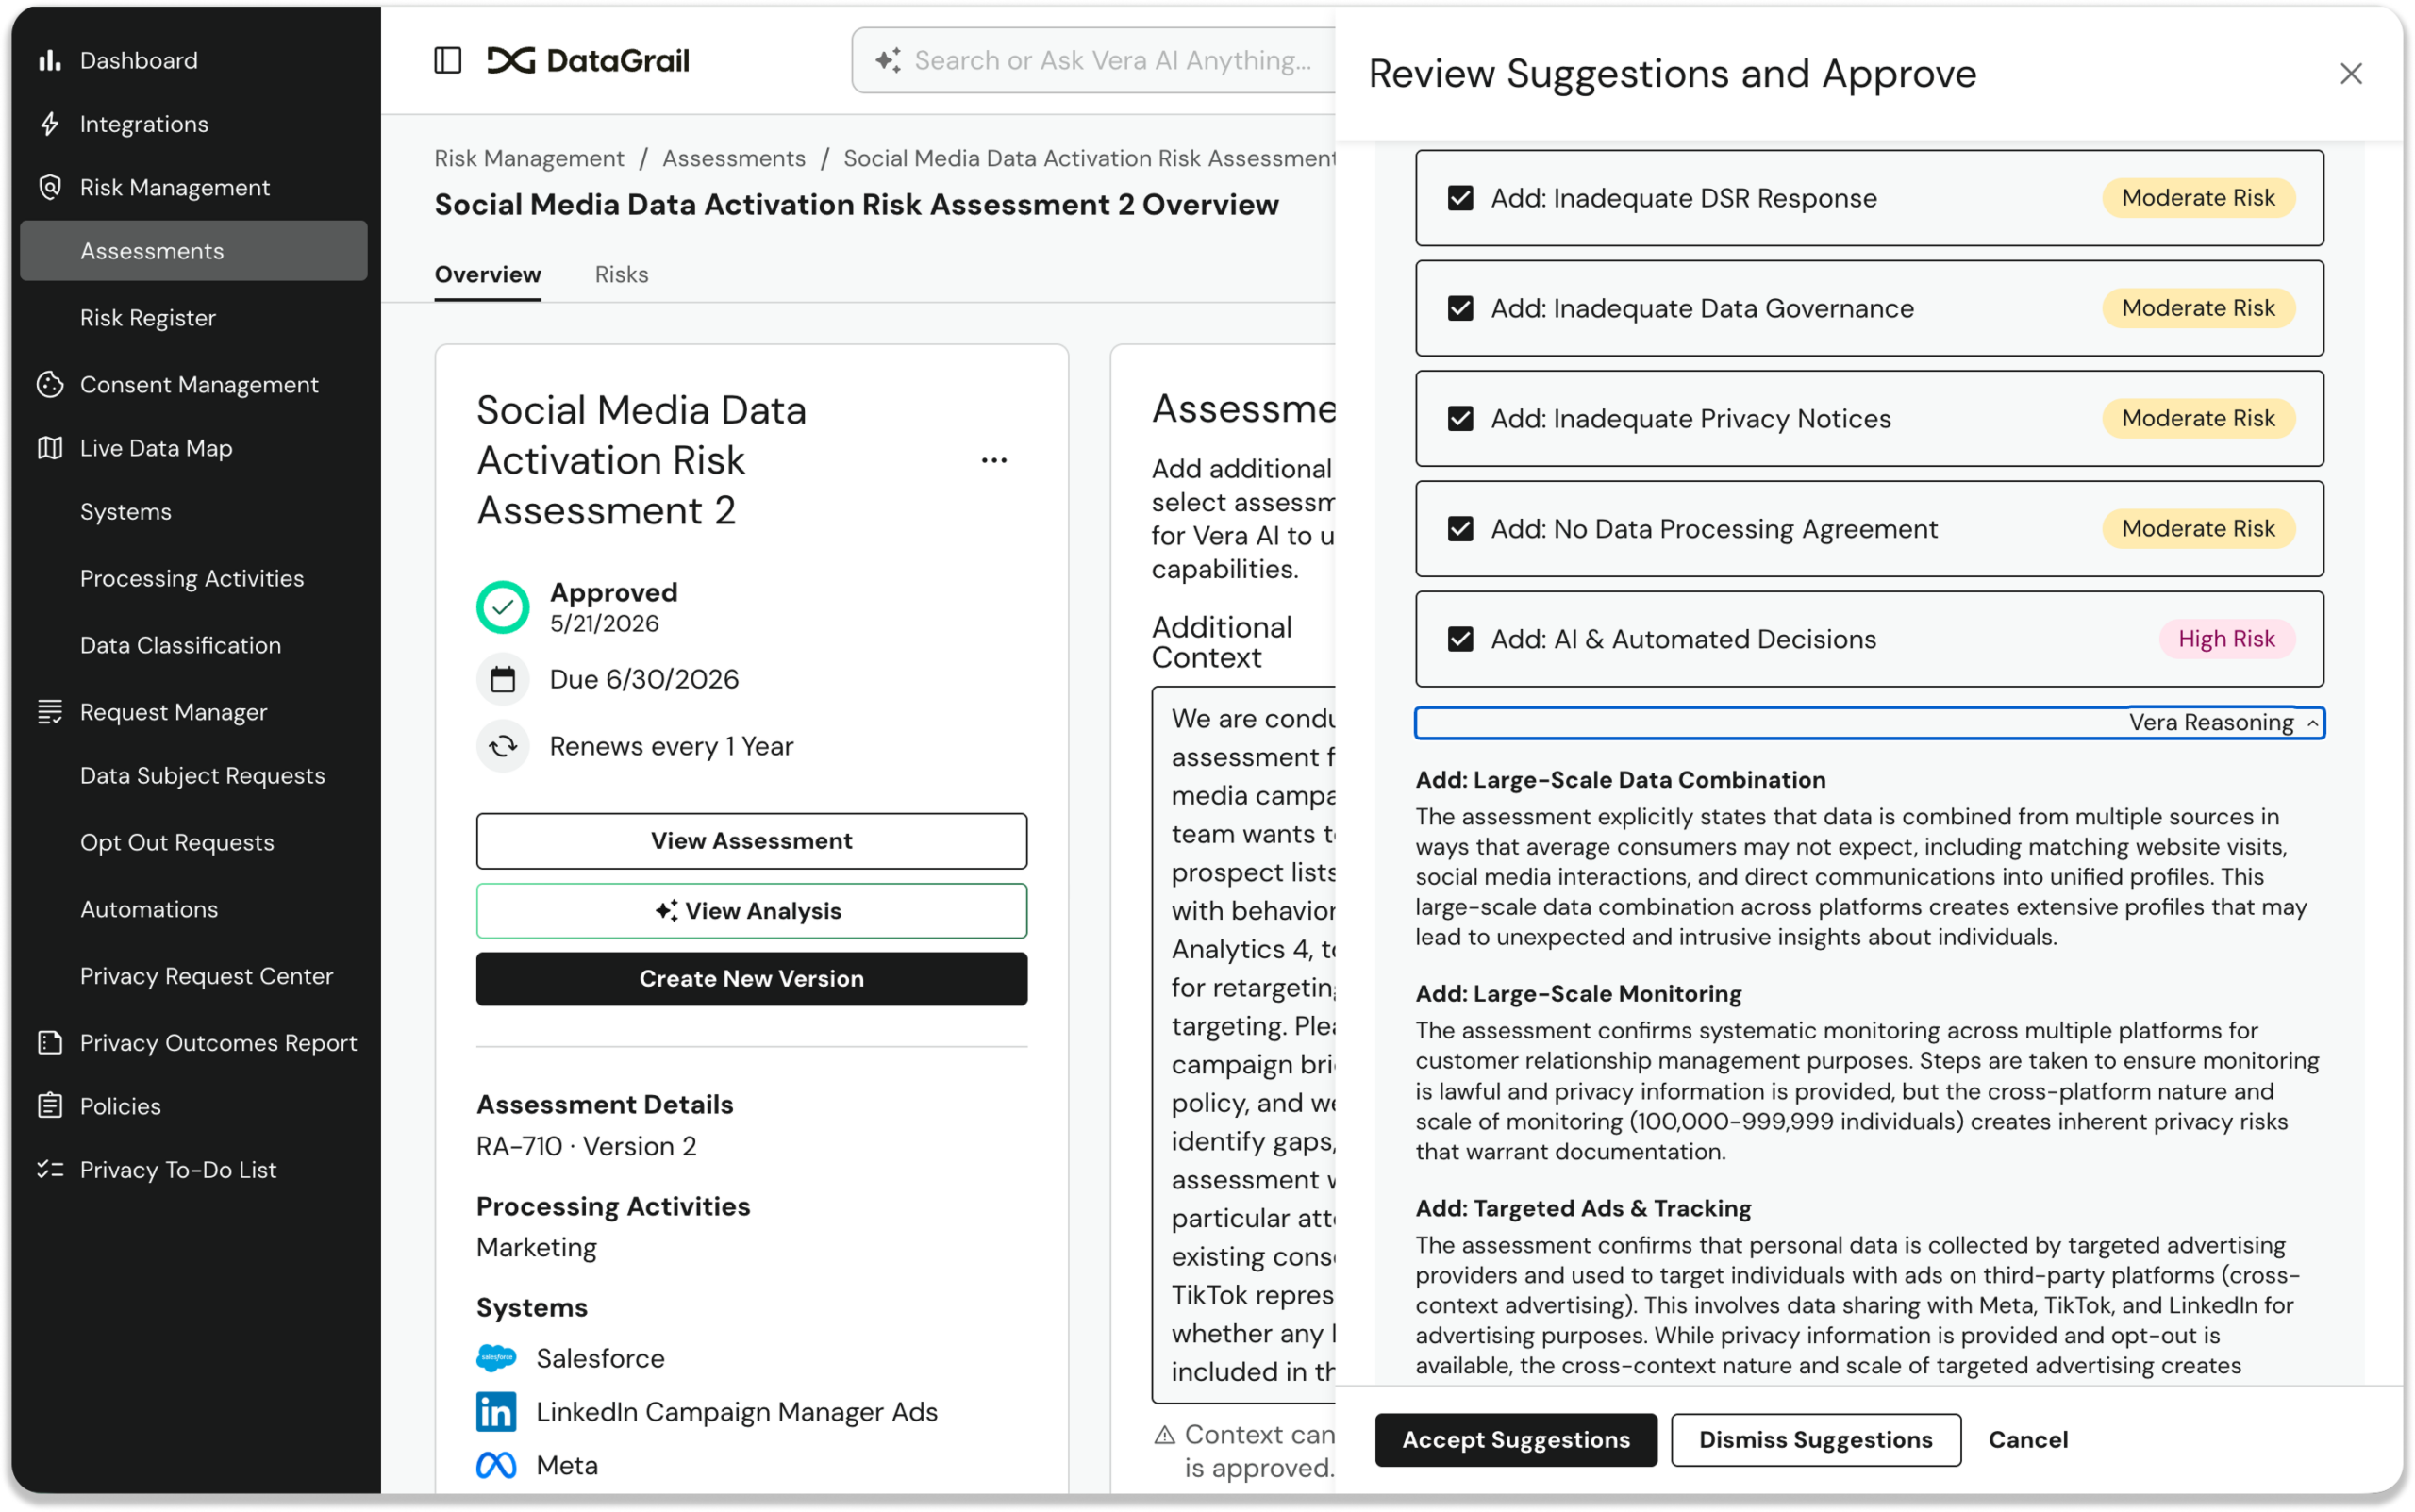This screenshot has width=2415, height=1512.
Task: Click the Dismiss Suggestions button
Action: [x=1815, y=1439]
